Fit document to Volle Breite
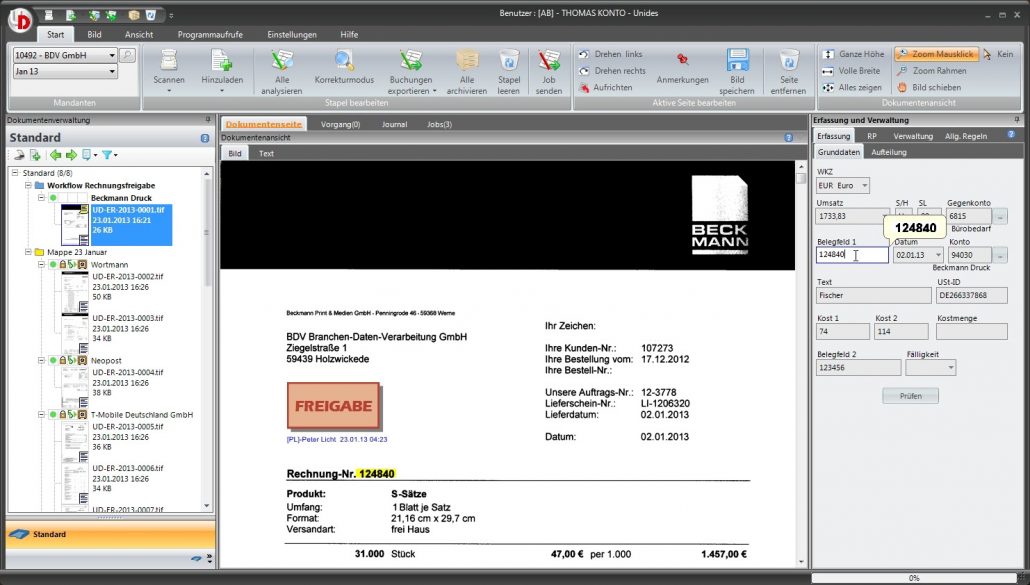The width and height of the screenshot is (1030, 585). point(851,70)
